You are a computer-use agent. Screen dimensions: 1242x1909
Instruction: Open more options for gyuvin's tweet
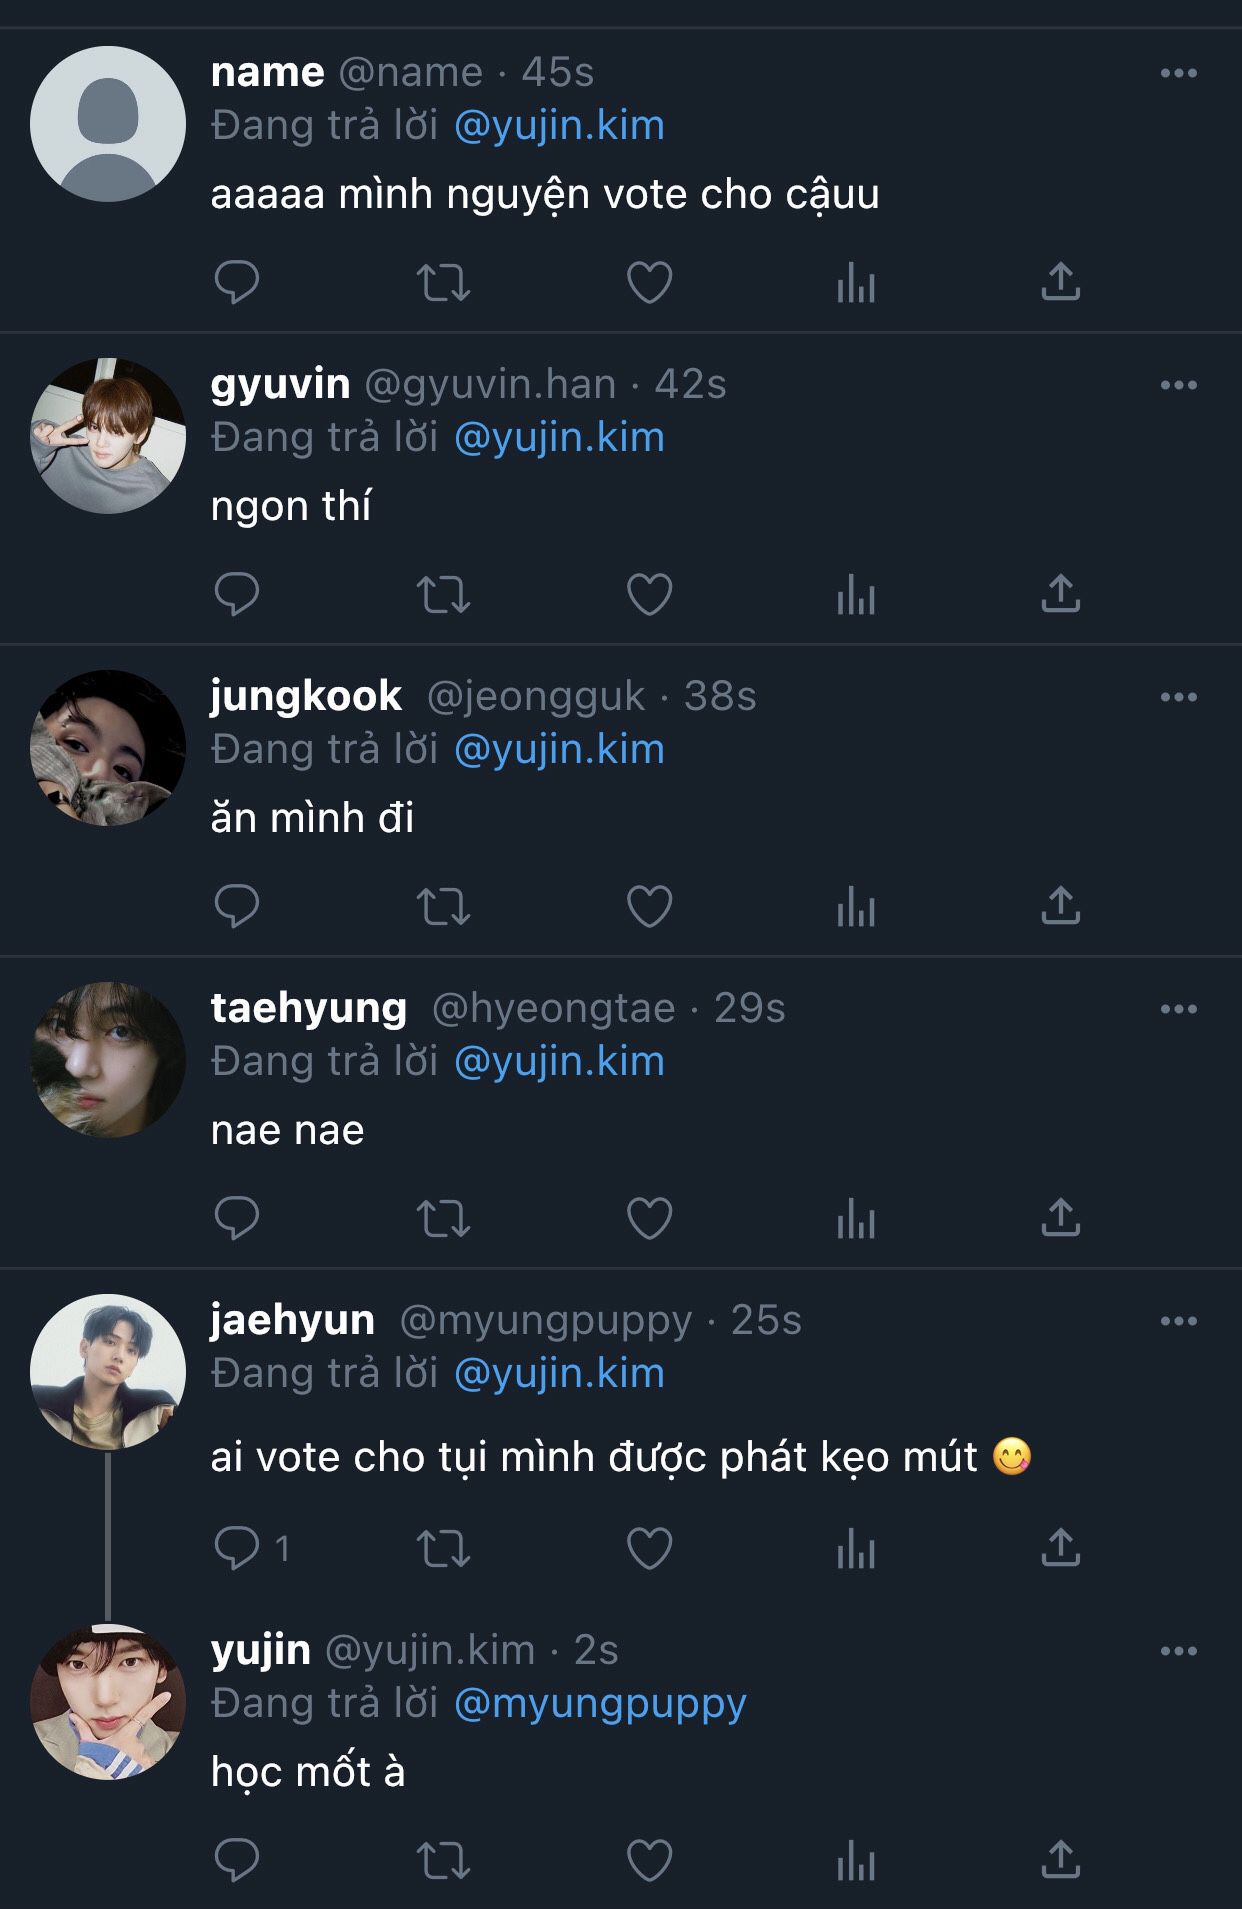coord(1178,385)
